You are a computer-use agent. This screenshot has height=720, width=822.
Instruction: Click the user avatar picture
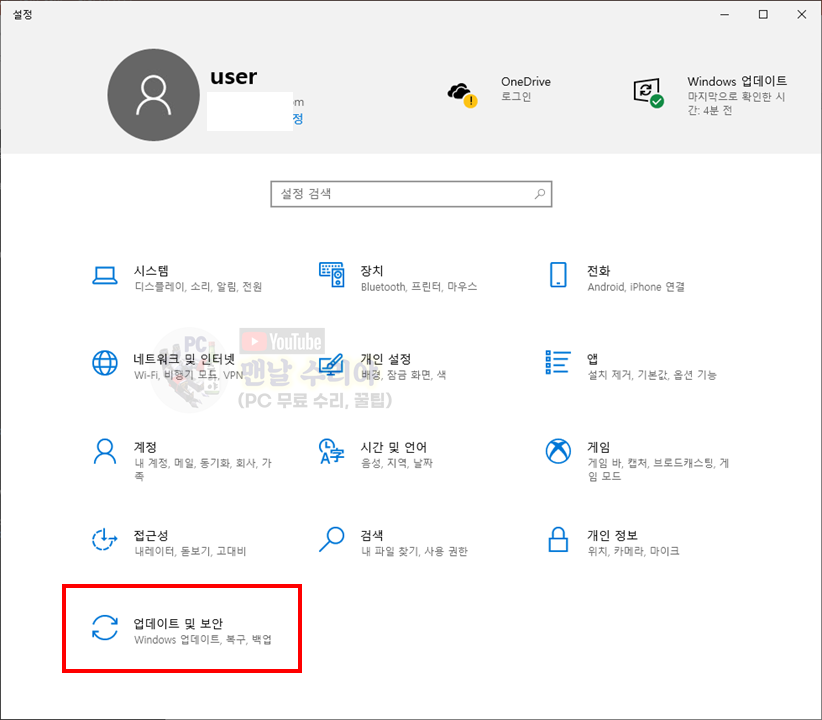(154, 95)
